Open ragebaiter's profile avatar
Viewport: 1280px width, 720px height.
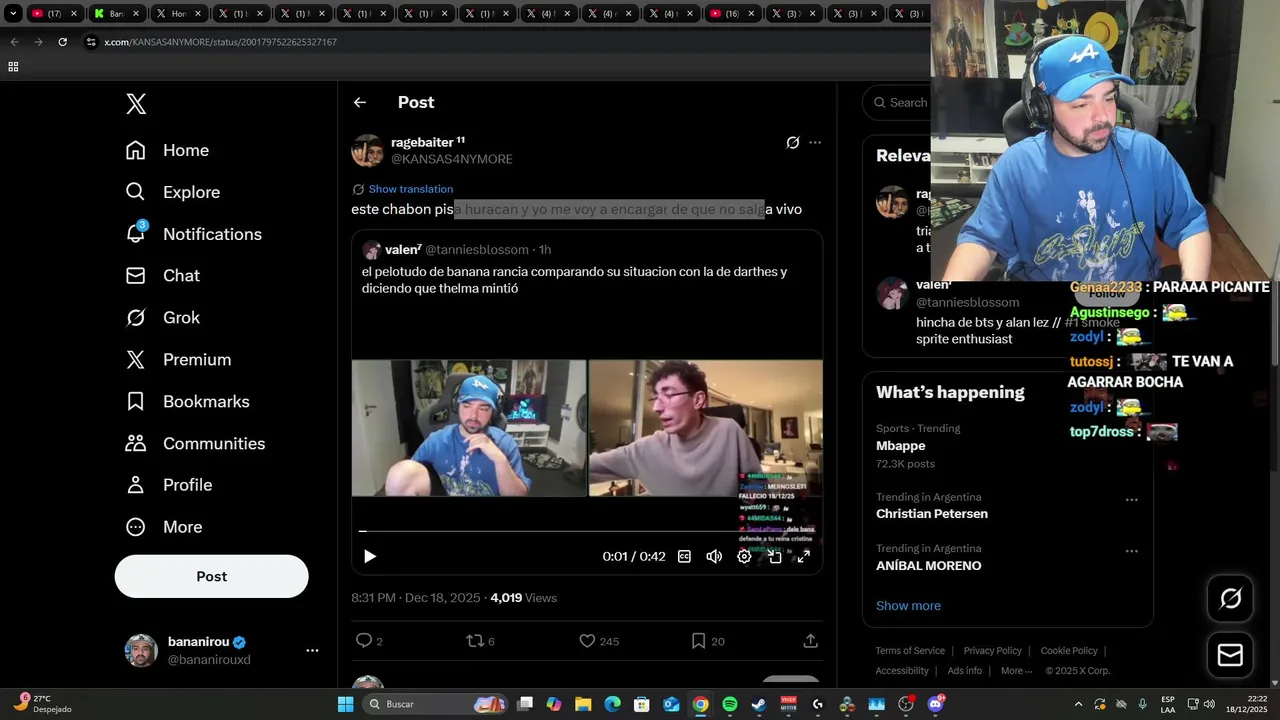368,151
